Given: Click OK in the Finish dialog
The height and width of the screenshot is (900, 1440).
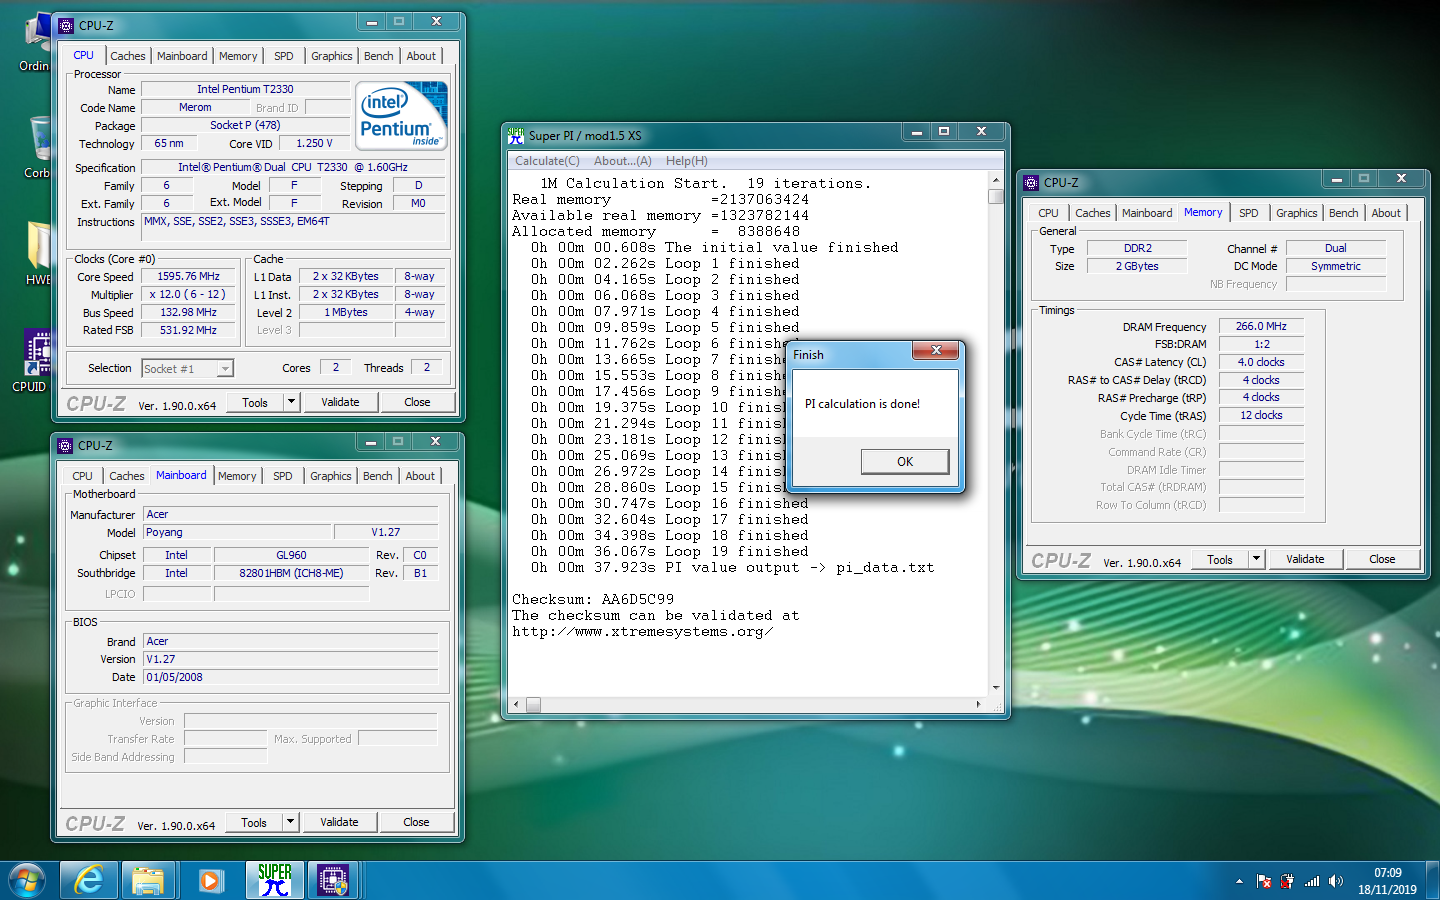Looking at the screenshot, I should (x=905, y=461).
